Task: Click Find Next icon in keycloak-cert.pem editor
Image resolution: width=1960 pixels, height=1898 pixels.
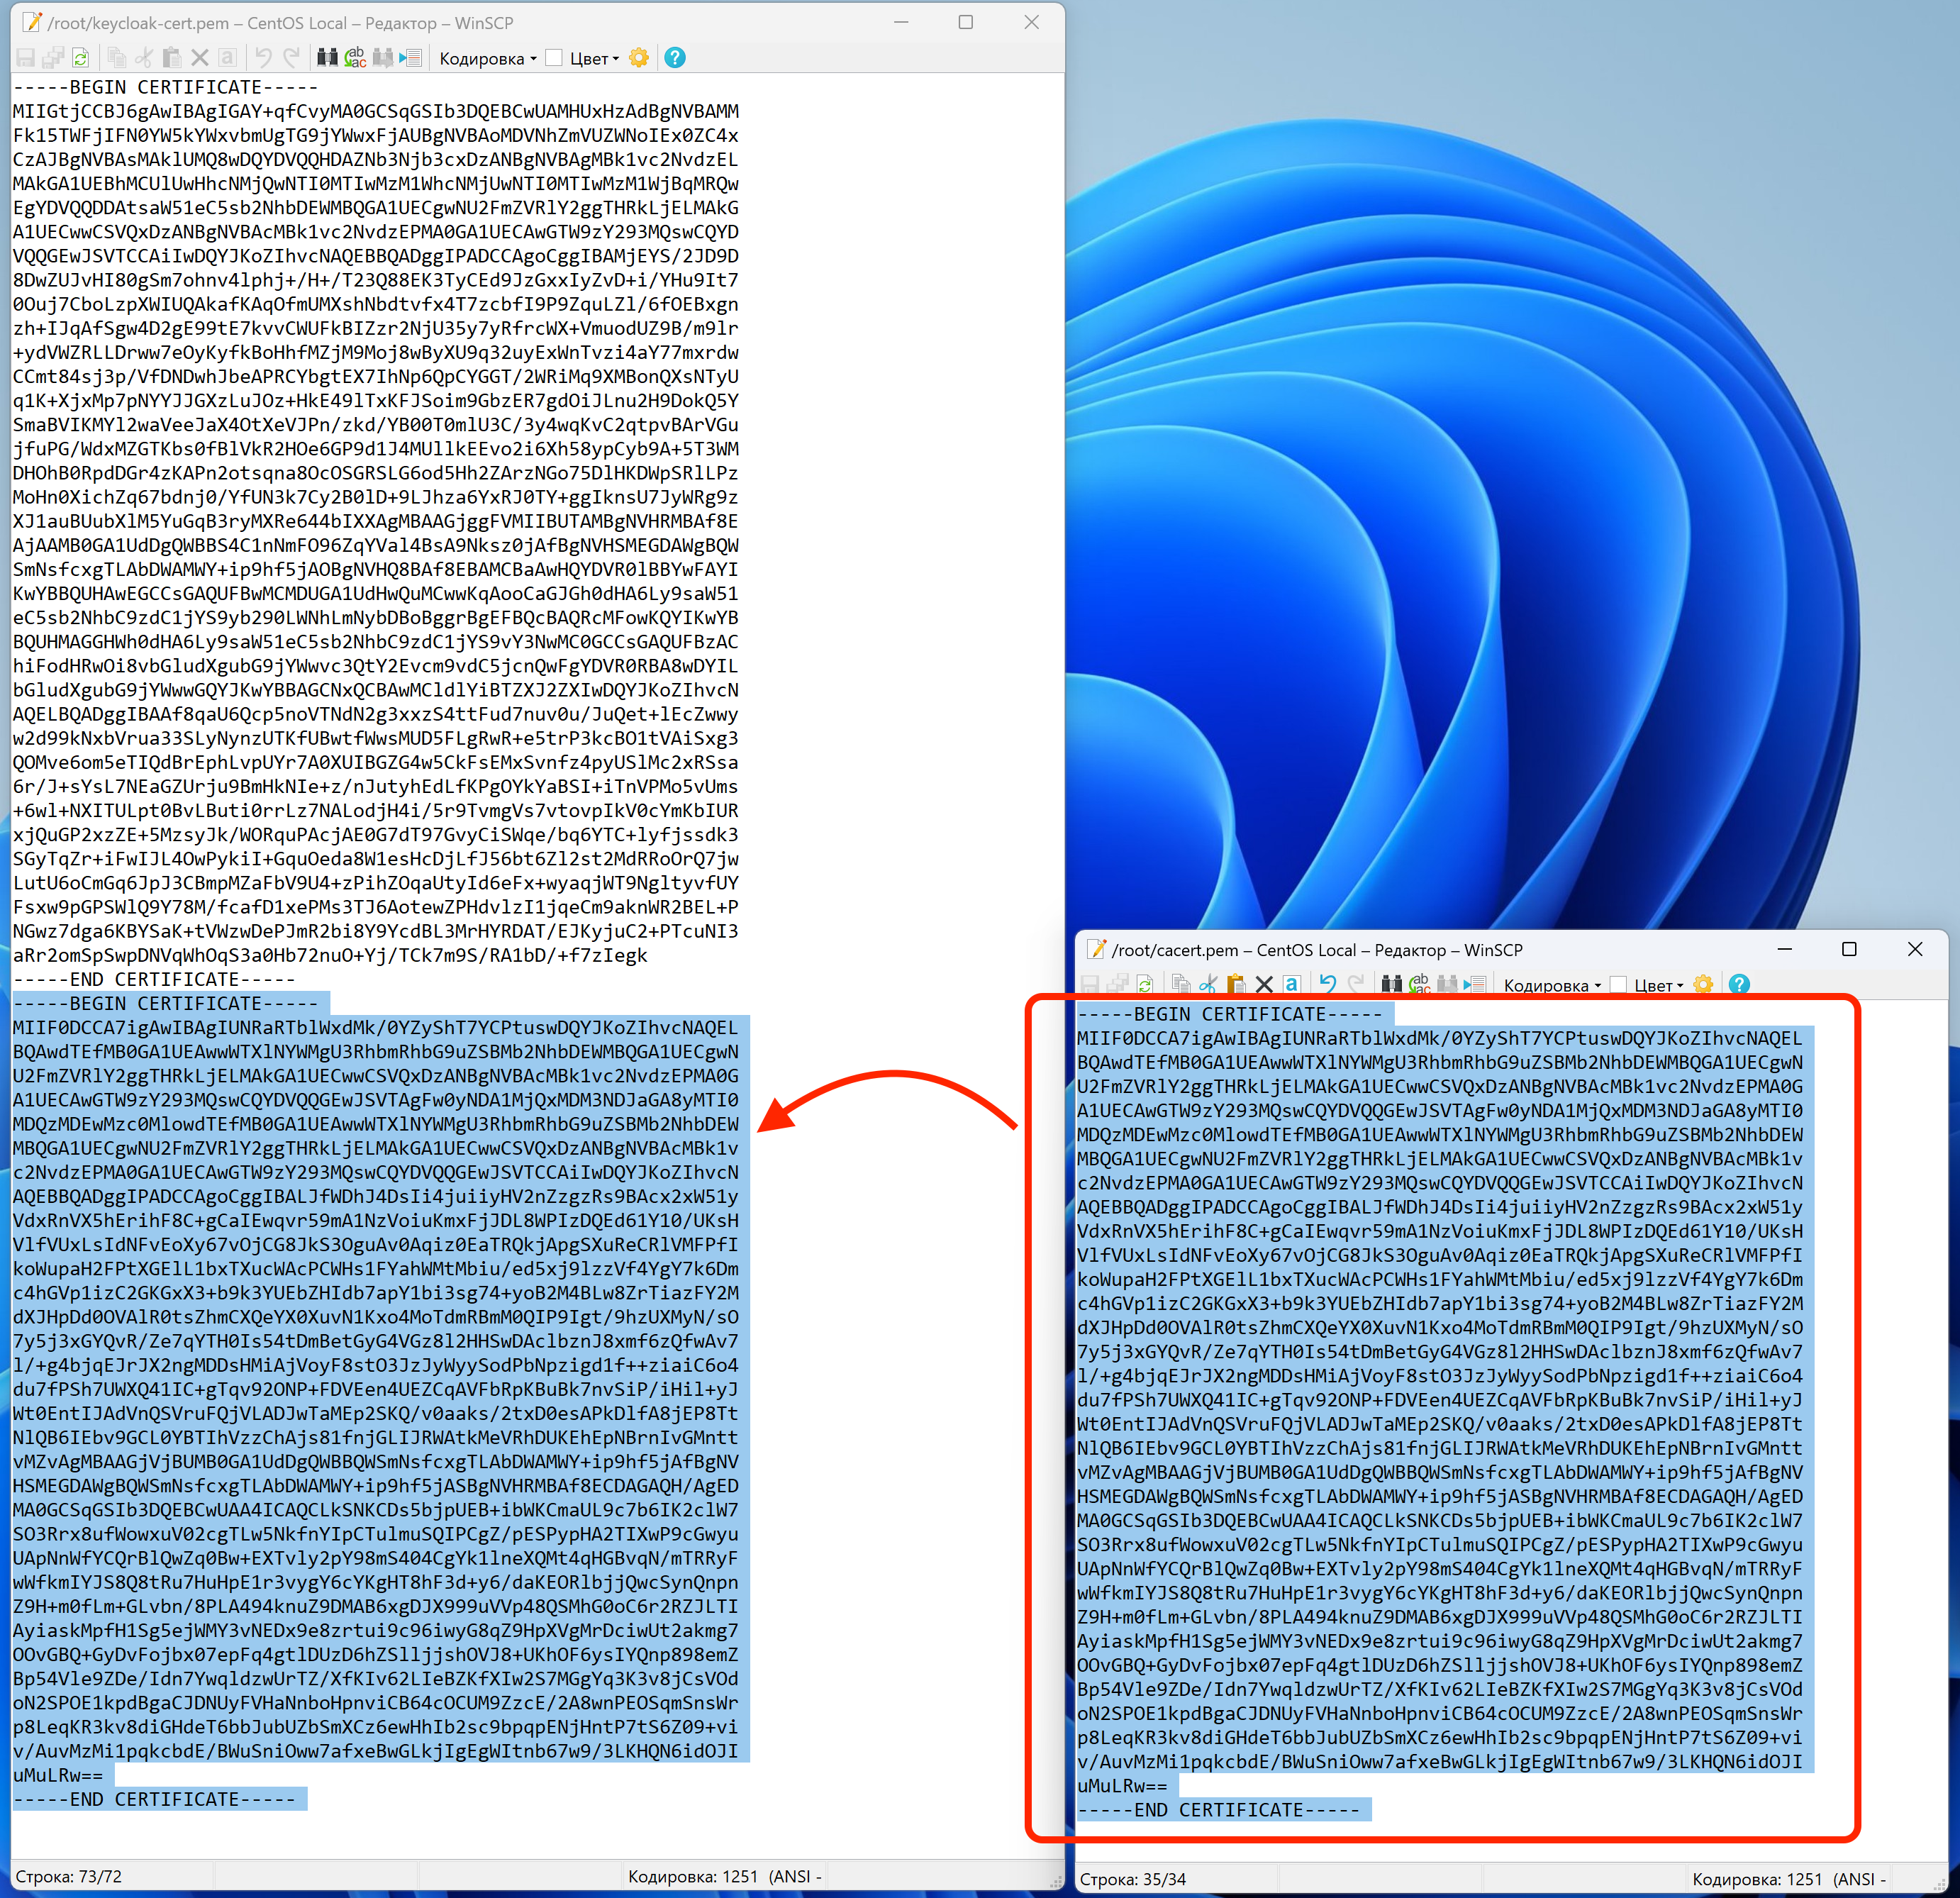Action: (383, 58)
